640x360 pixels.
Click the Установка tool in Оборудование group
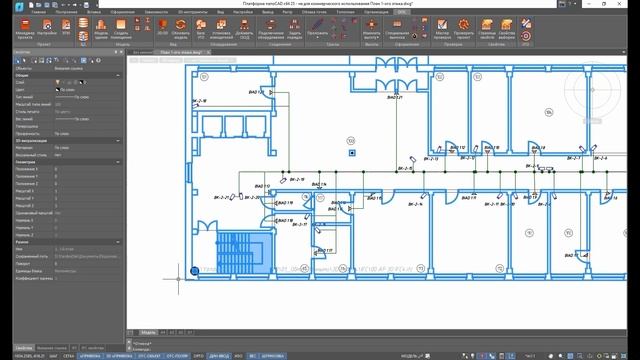point(221,29)
